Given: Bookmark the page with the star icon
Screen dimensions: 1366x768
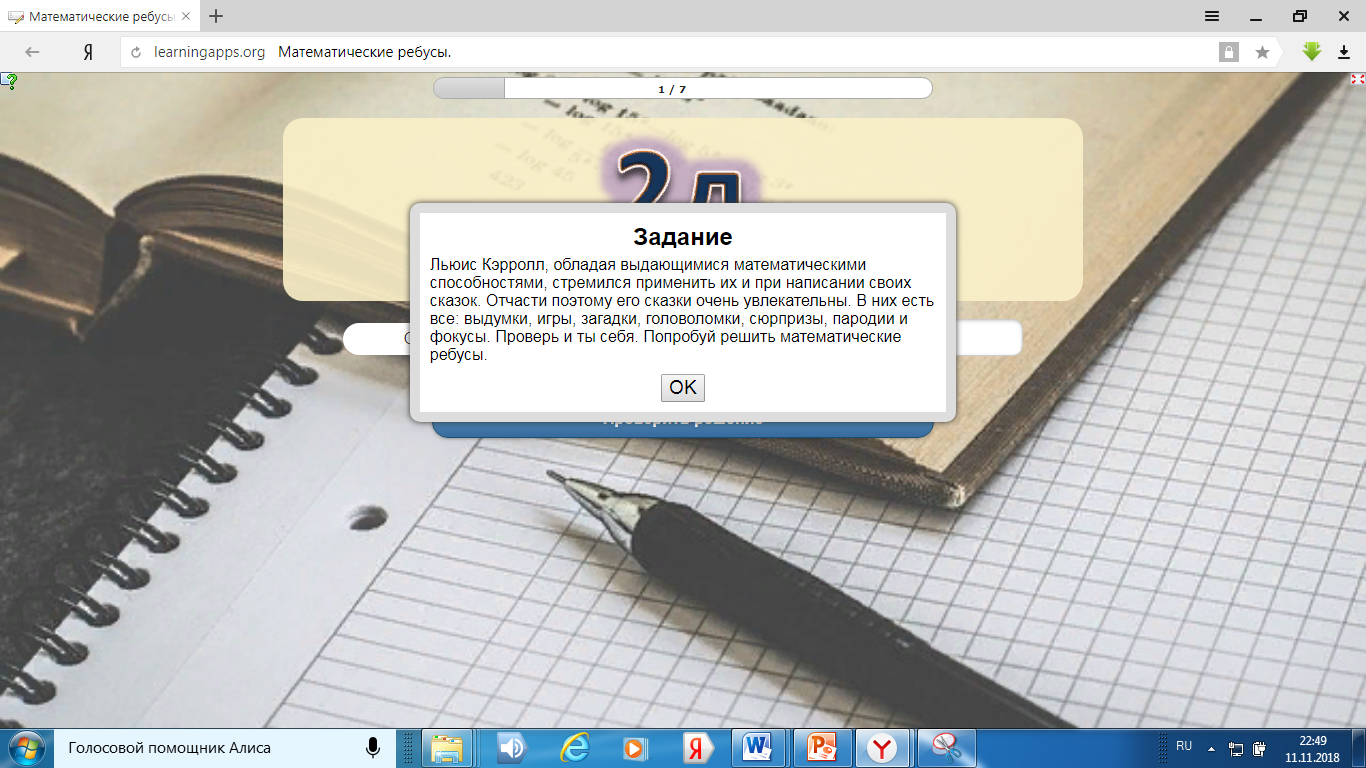Looking at the screenshot, I should [1262, 52].
